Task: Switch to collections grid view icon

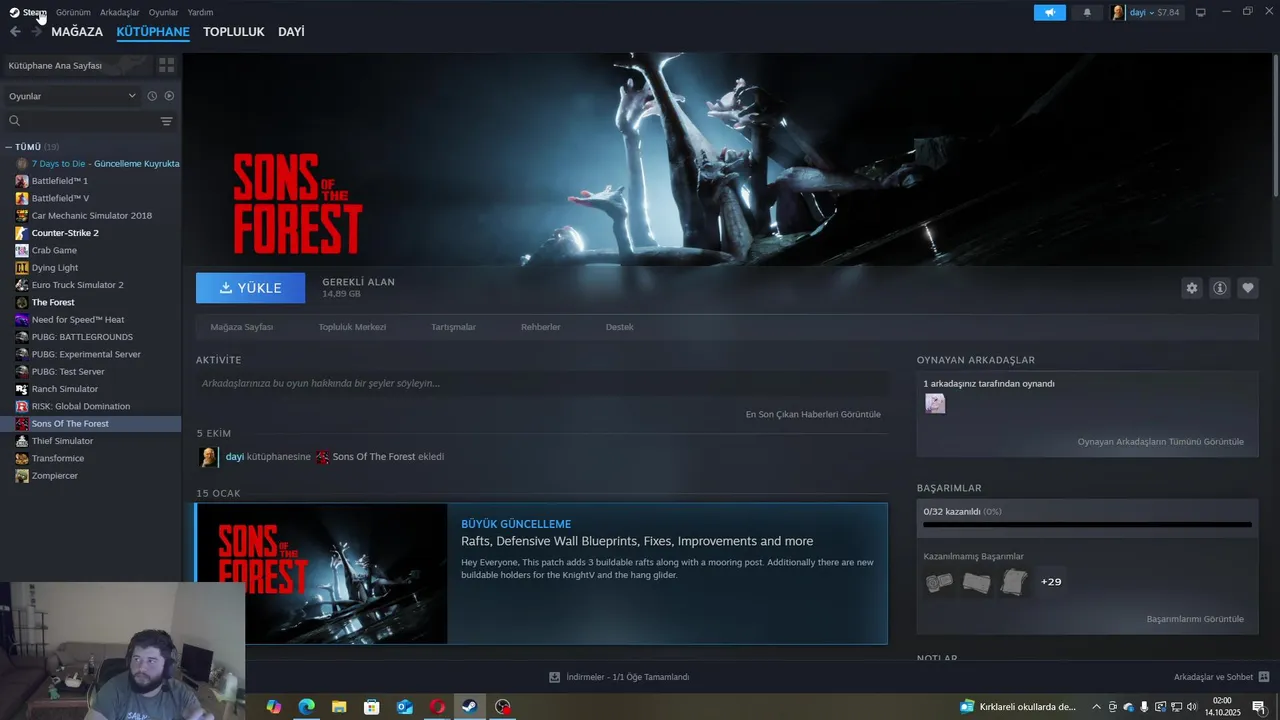Action: 166,65
